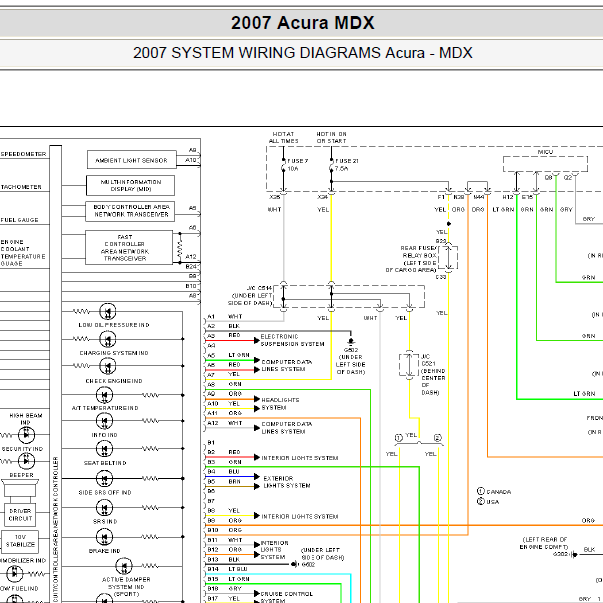Click the HOT IN ON OR START label
This screenshot has width=603, height=603.
tap(331, 137)
